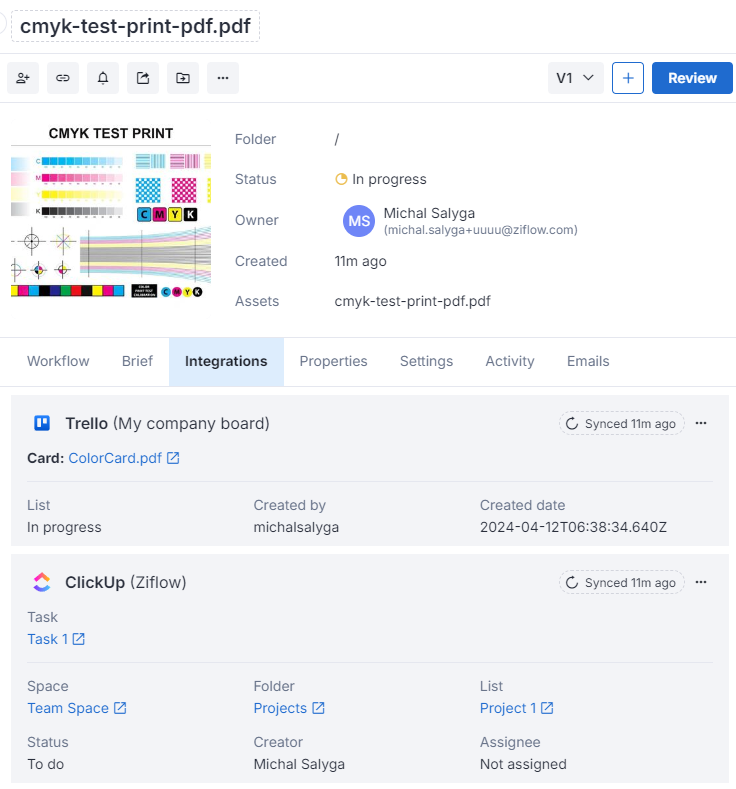Open ClickUp integration options ellipsis menu
The width and height of the screenshot is (736, 789).
tap(701, 582)
